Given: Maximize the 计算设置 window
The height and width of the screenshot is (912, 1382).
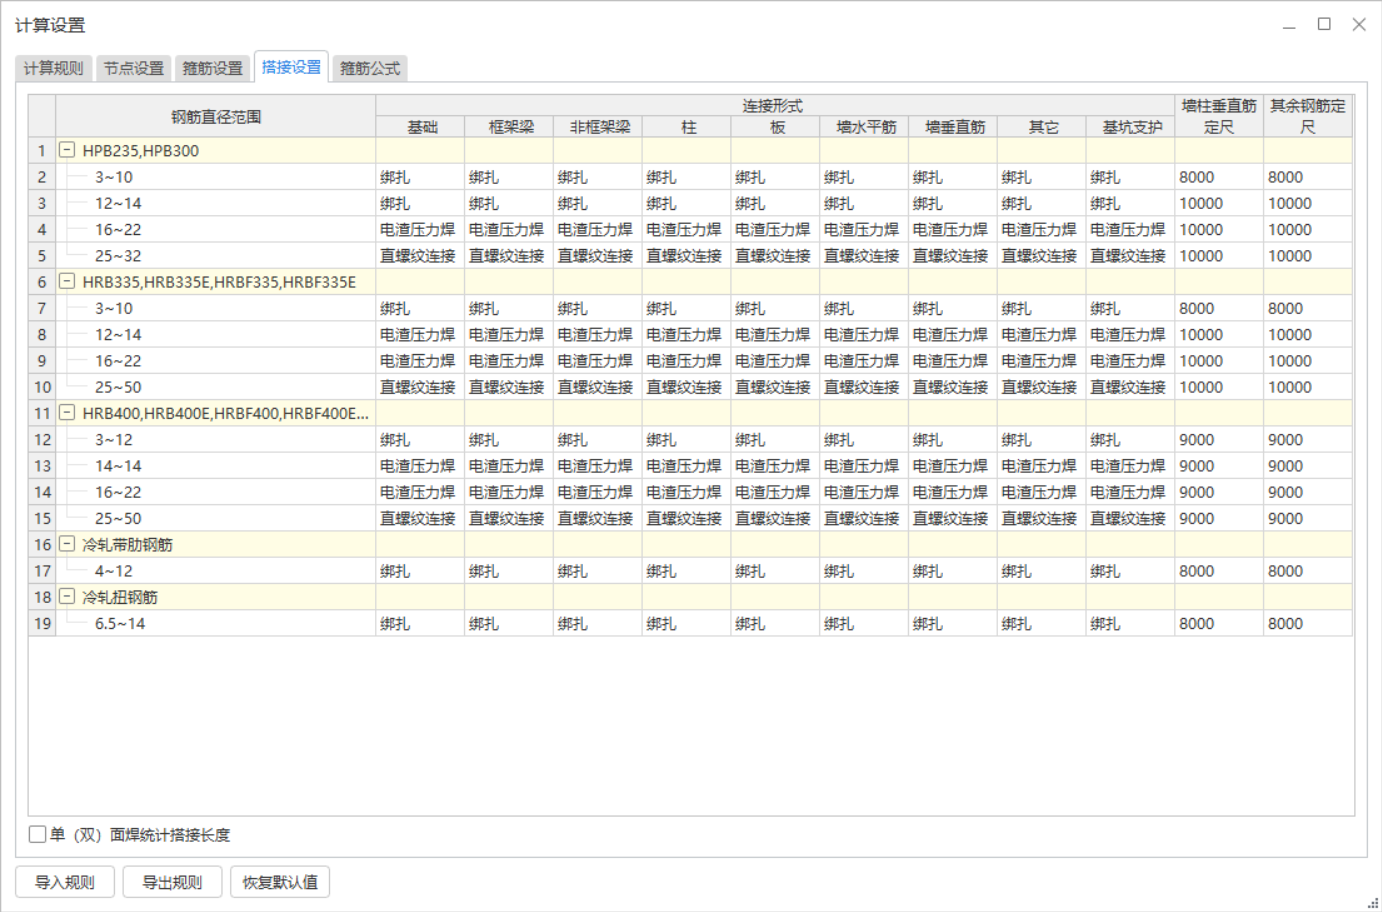Looking at the screenshot, I should [x=1324, y=24].
